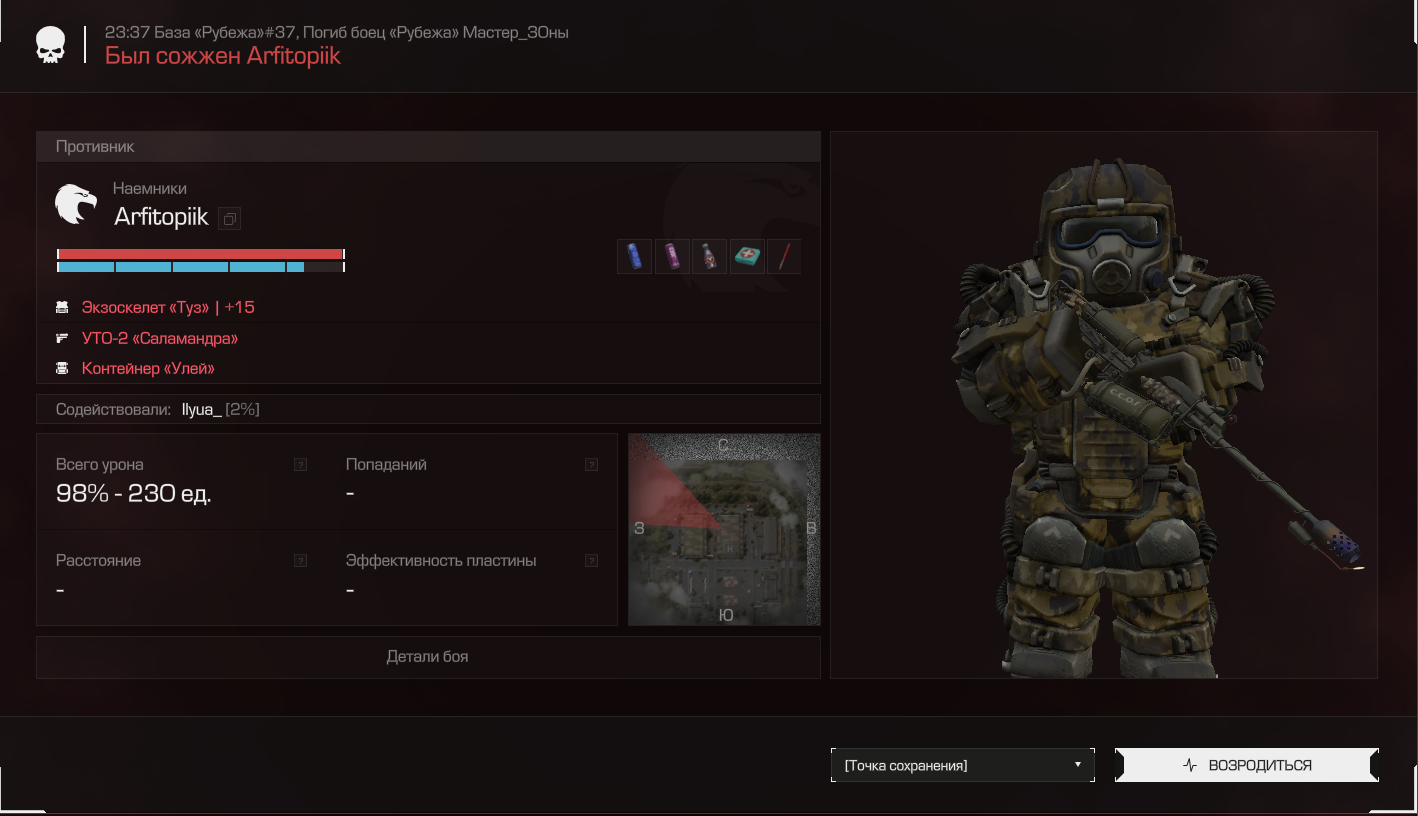
Task: Click the skull death icon
Action: (x=50, y=45)
